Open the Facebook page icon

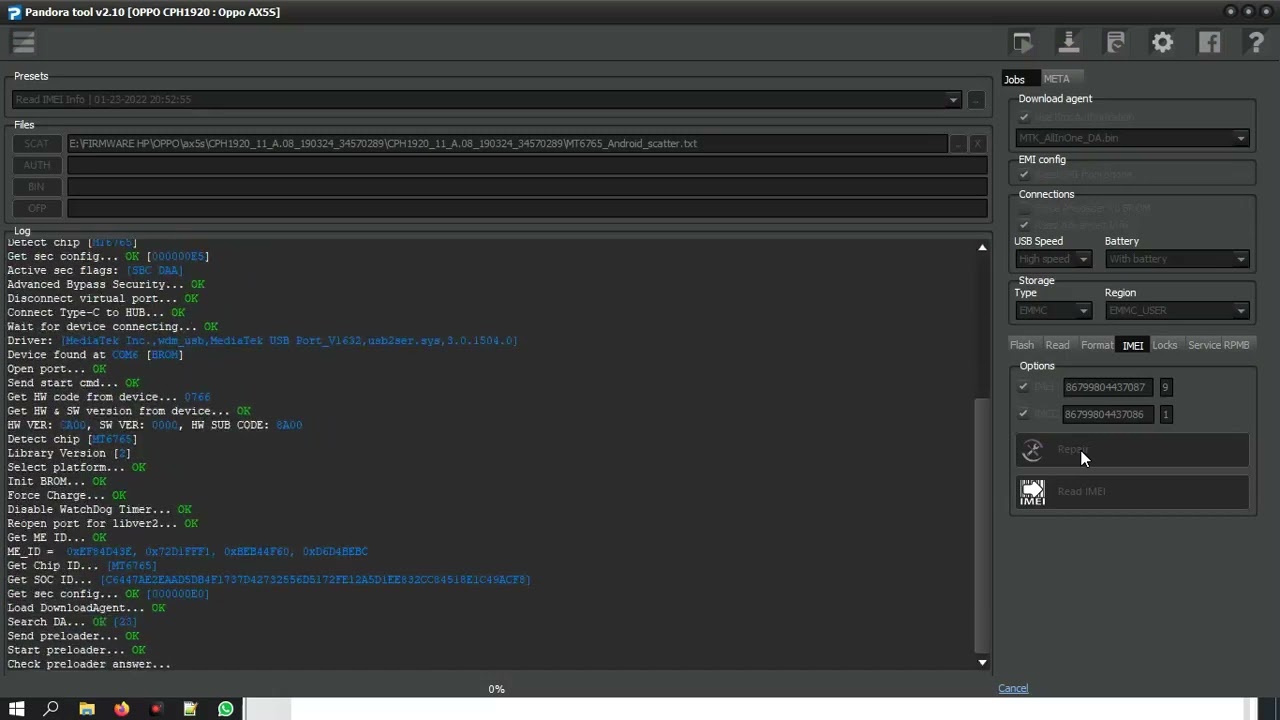1209,42
